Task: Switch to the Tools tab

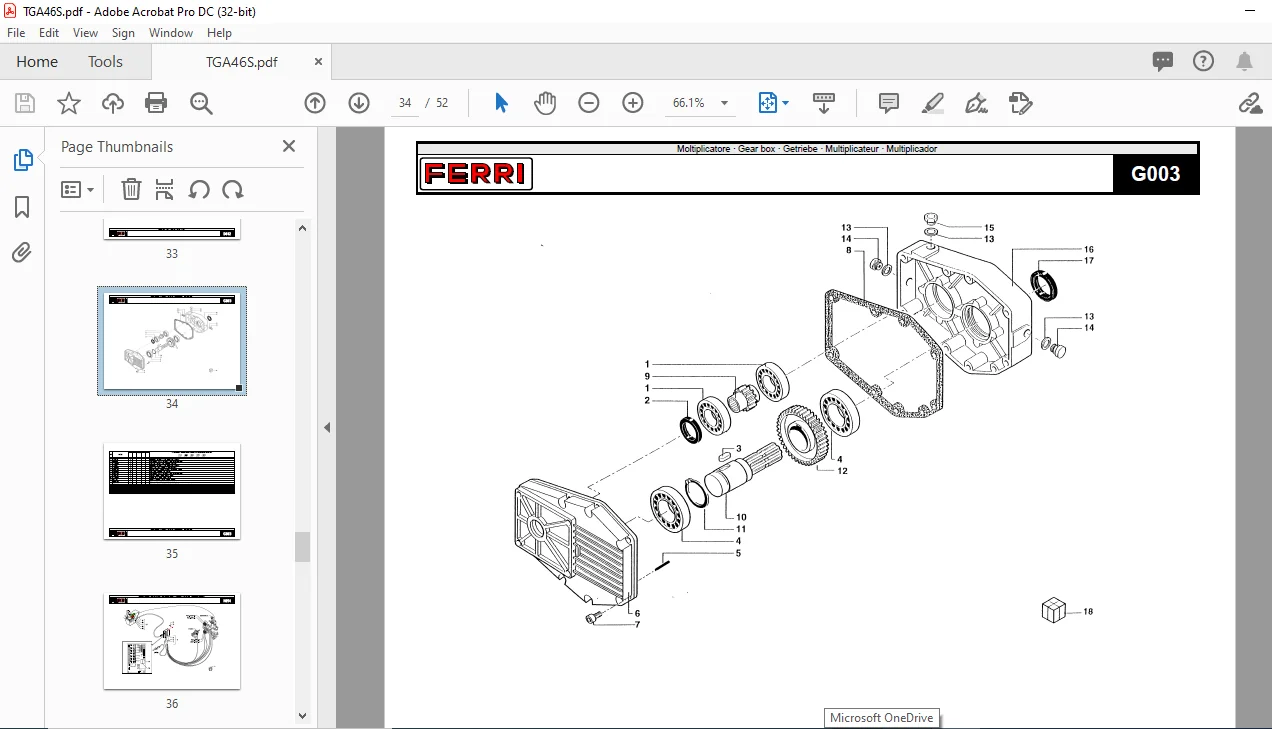Action: point(105,61)
